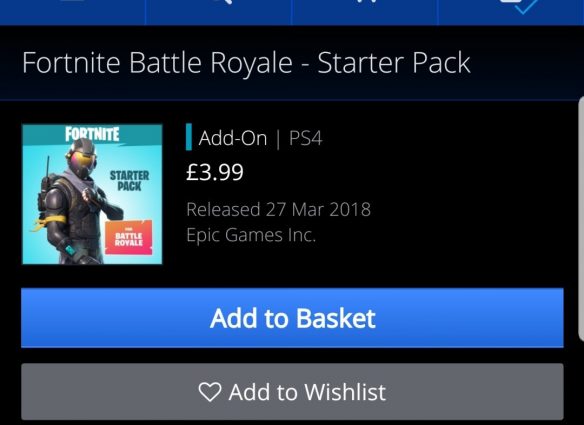Click the teal accent bar beside Add-On

tap(189, 137)
